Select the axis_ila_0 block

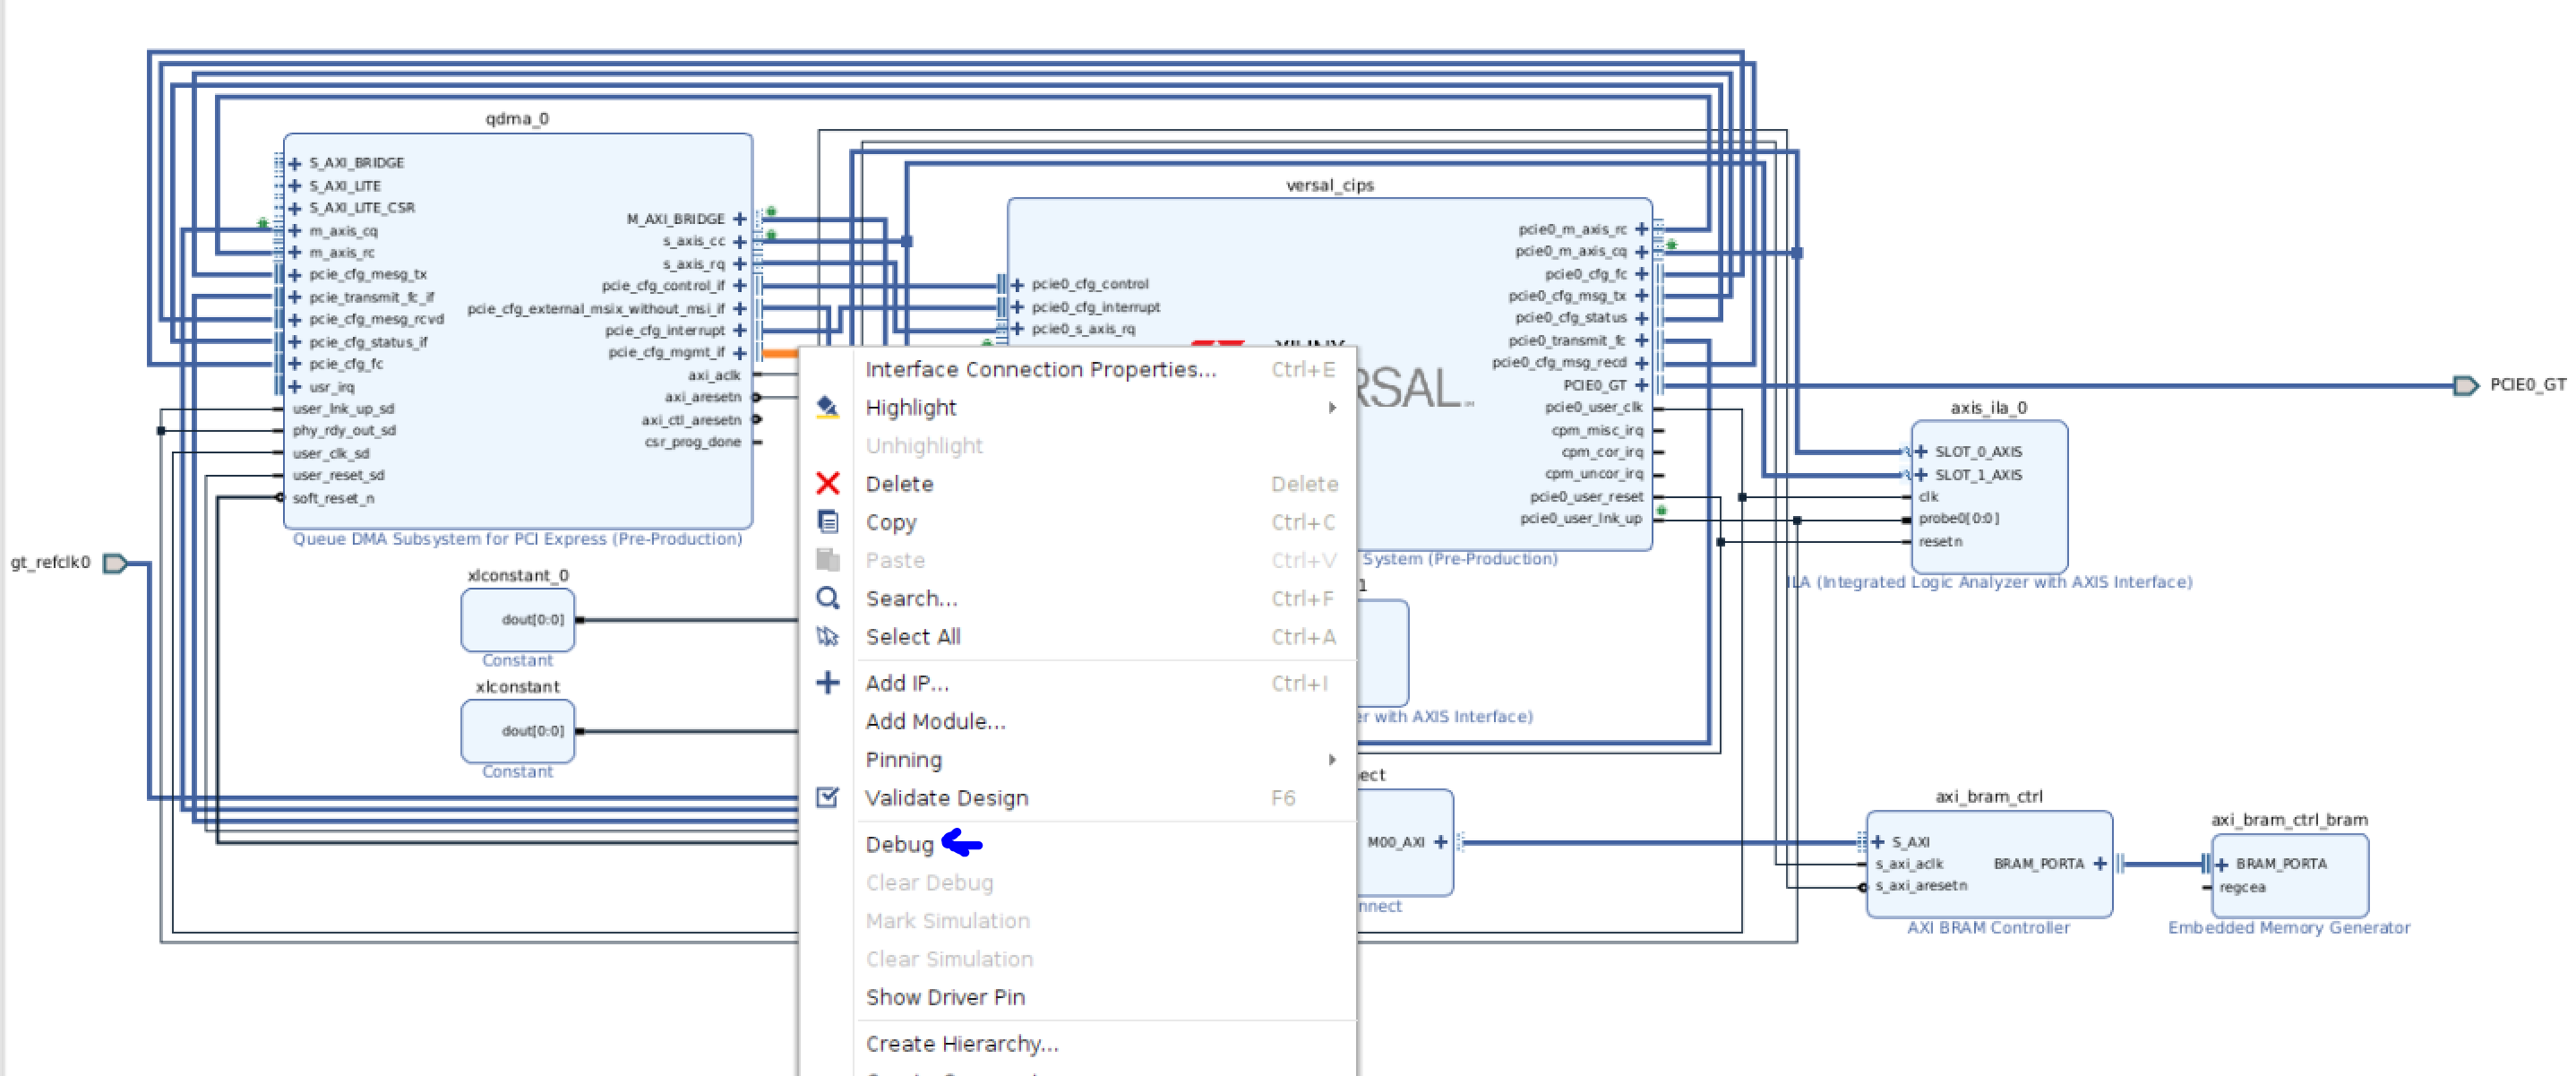click(x=1990, y=495)
